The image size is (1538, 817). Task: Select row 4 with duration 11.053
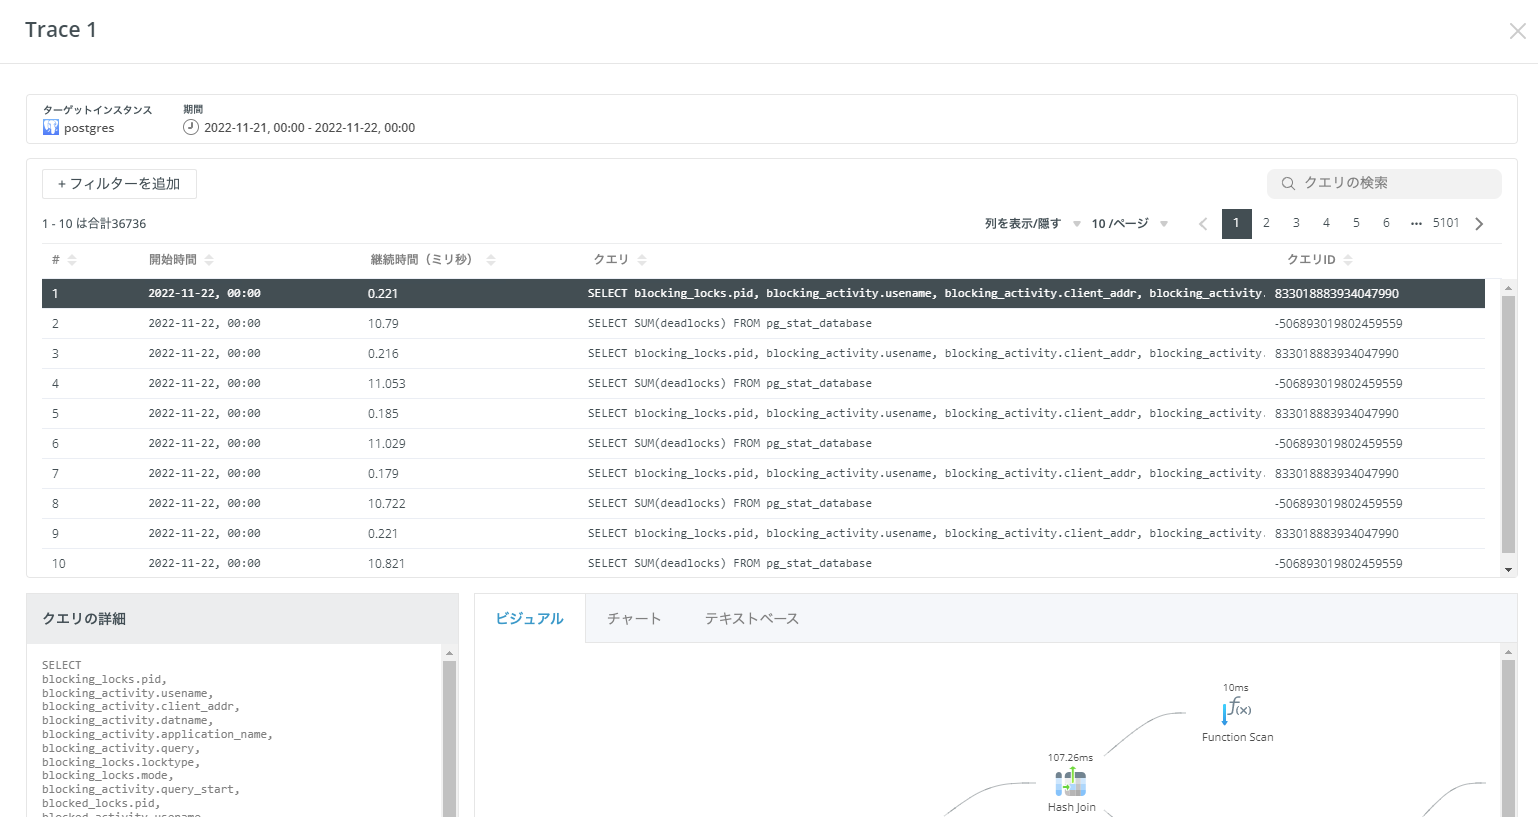click(x=763, y=384)
